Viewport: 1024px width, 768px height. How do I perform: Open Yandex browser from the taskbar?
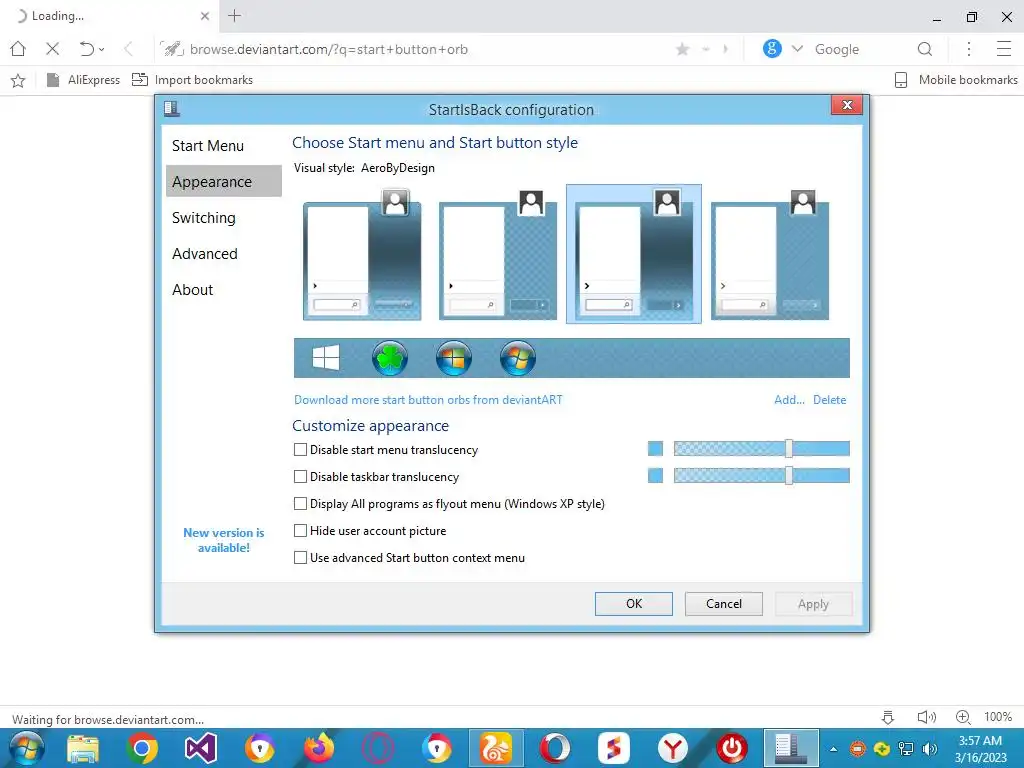pyautogui.click(x=673, y=748)
